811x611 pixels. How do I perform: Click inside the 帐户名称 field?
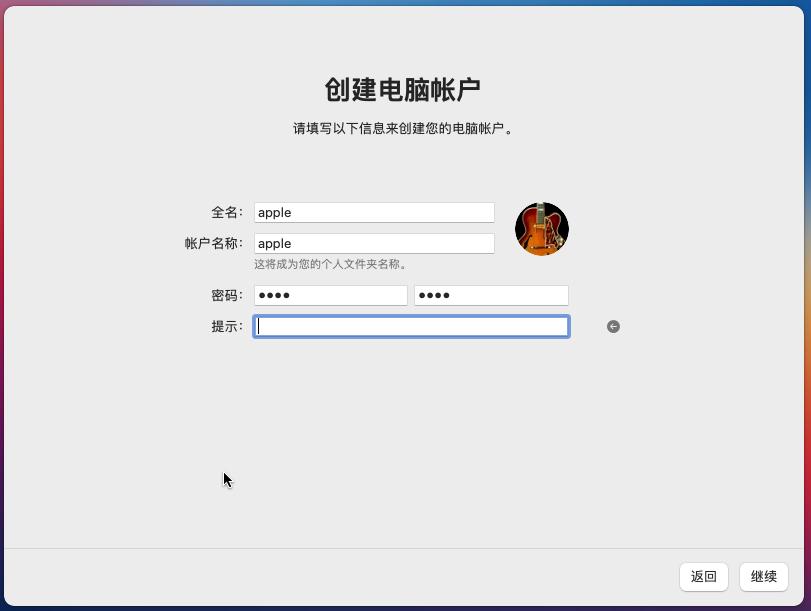click(374, 243)
